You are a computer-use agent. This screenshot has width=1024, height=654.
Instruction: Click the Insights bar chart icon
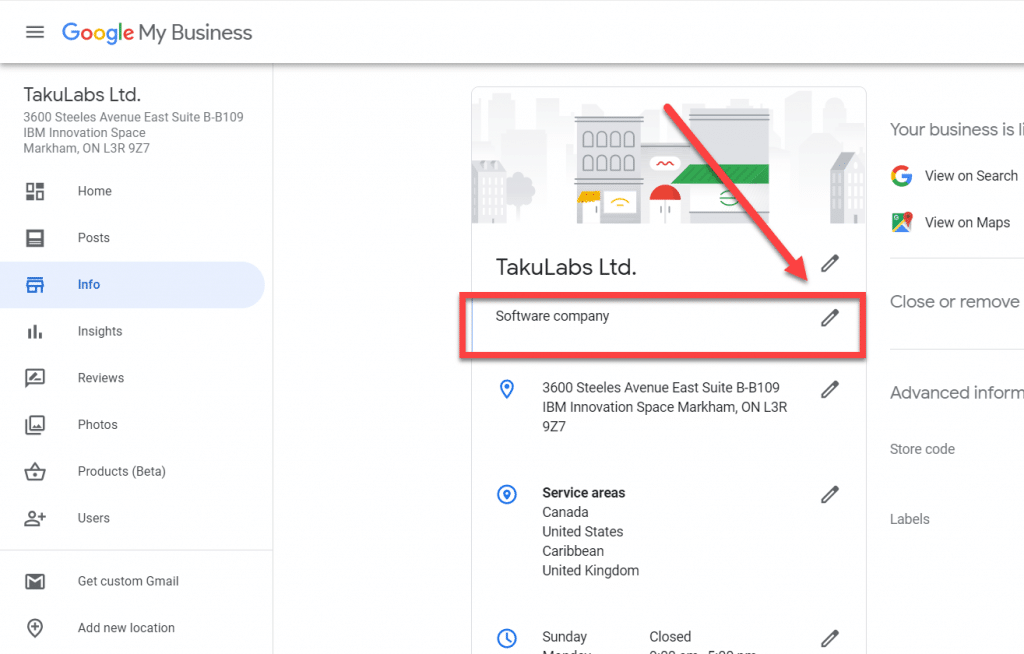click(35, 332)
